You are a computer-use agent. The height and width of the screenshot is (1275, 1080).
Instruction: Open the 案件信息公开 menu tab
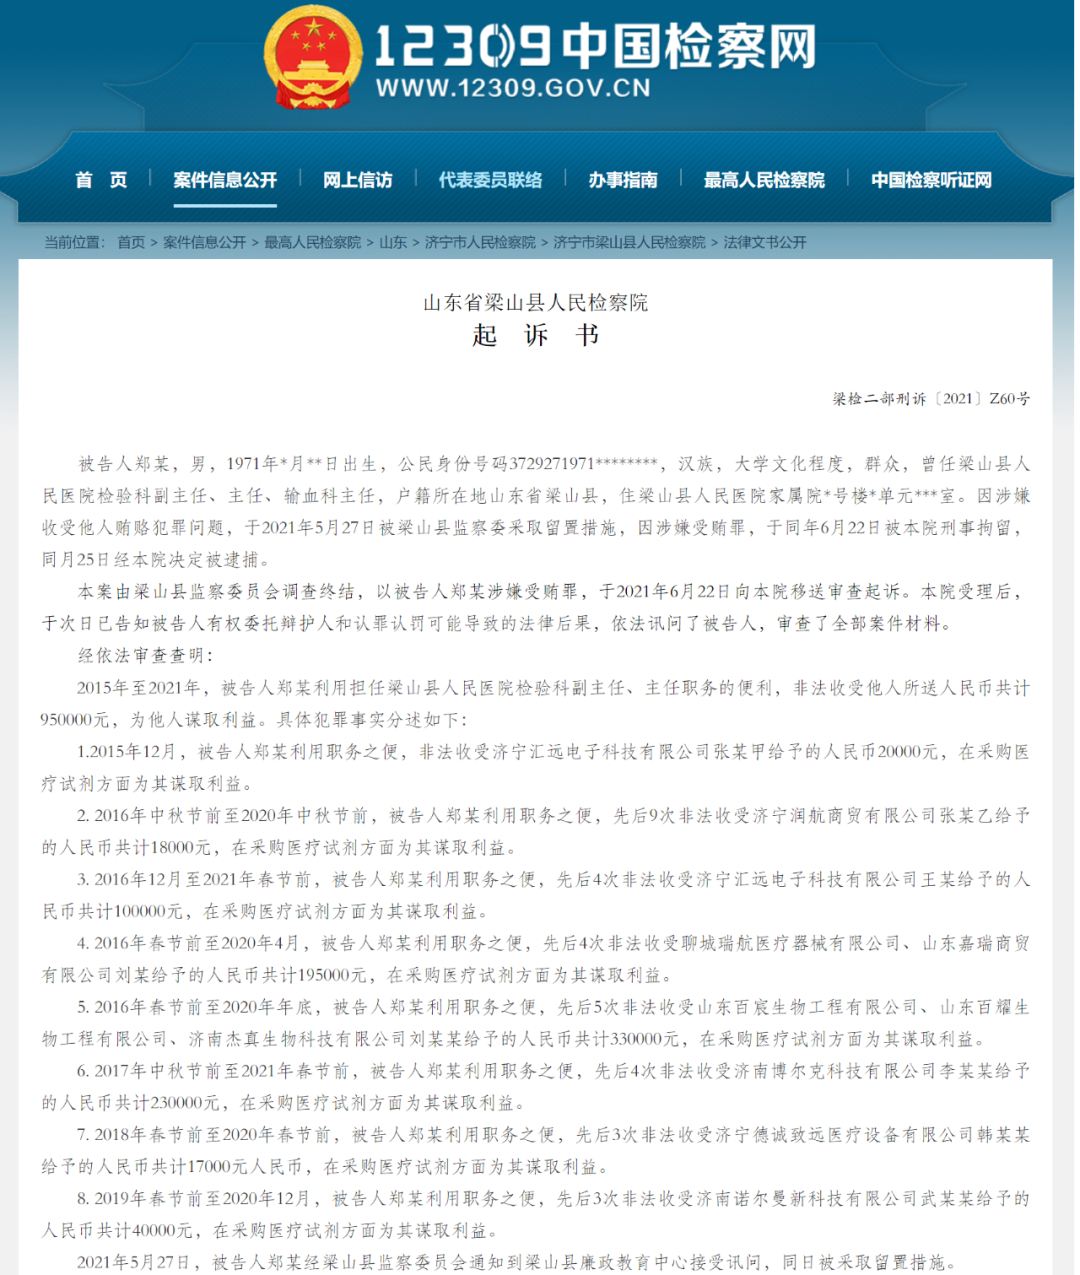pos(225,180)
